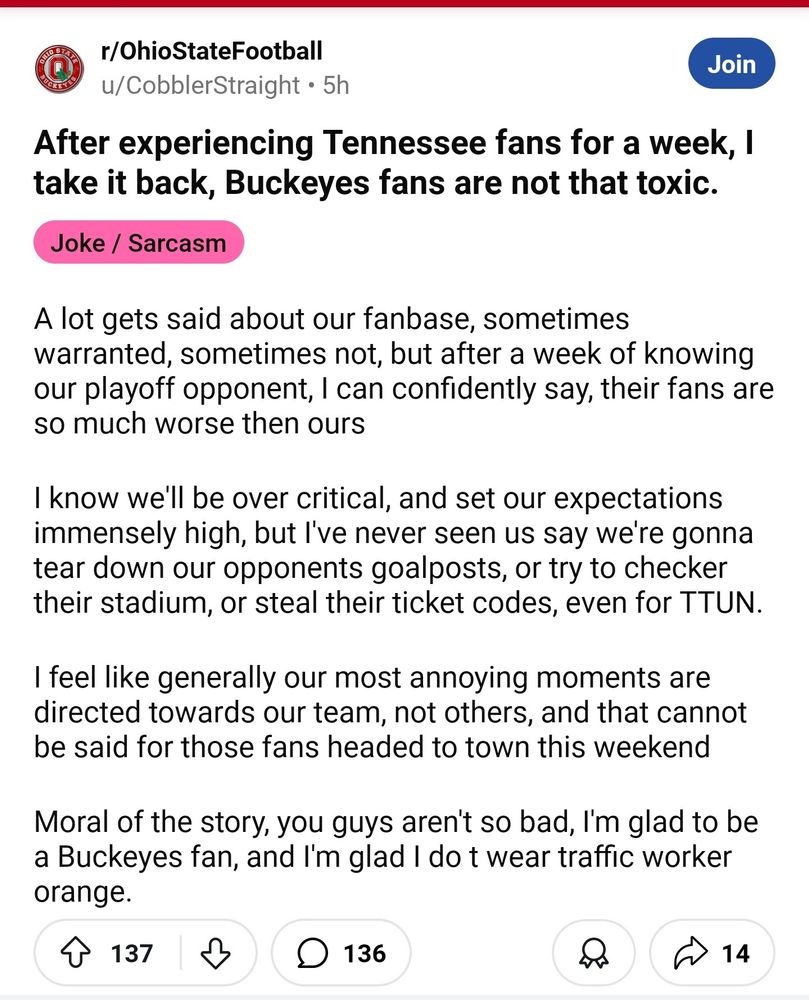Screen dimensions: 809x1000
Task: Click the 137 vote score
Action: [x=132, y=953]
